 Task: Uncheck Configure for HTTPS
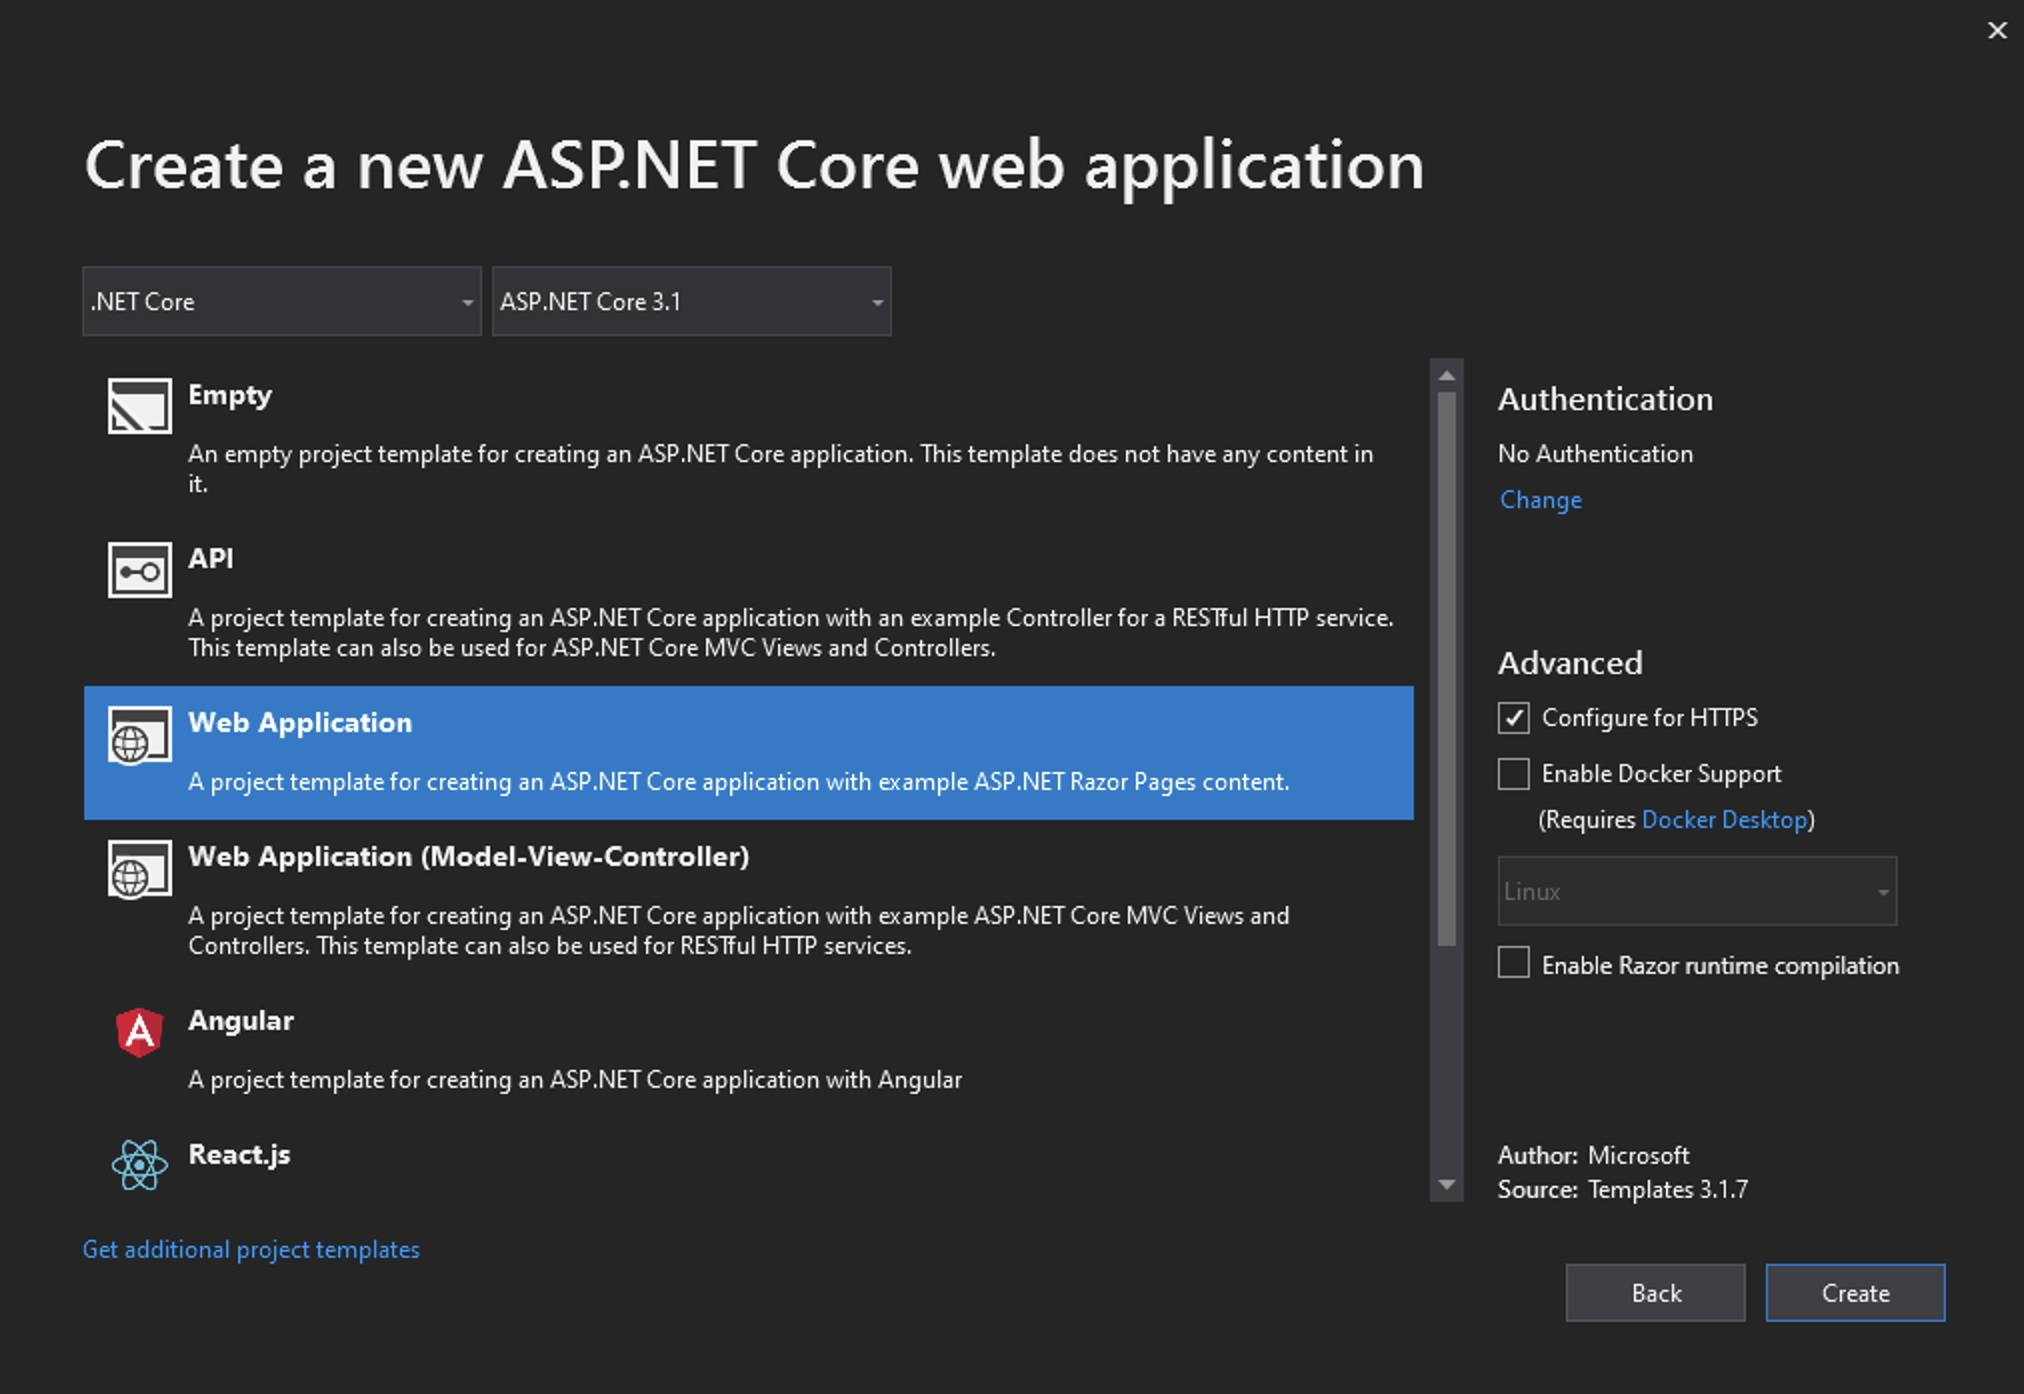coord(1512,717)
